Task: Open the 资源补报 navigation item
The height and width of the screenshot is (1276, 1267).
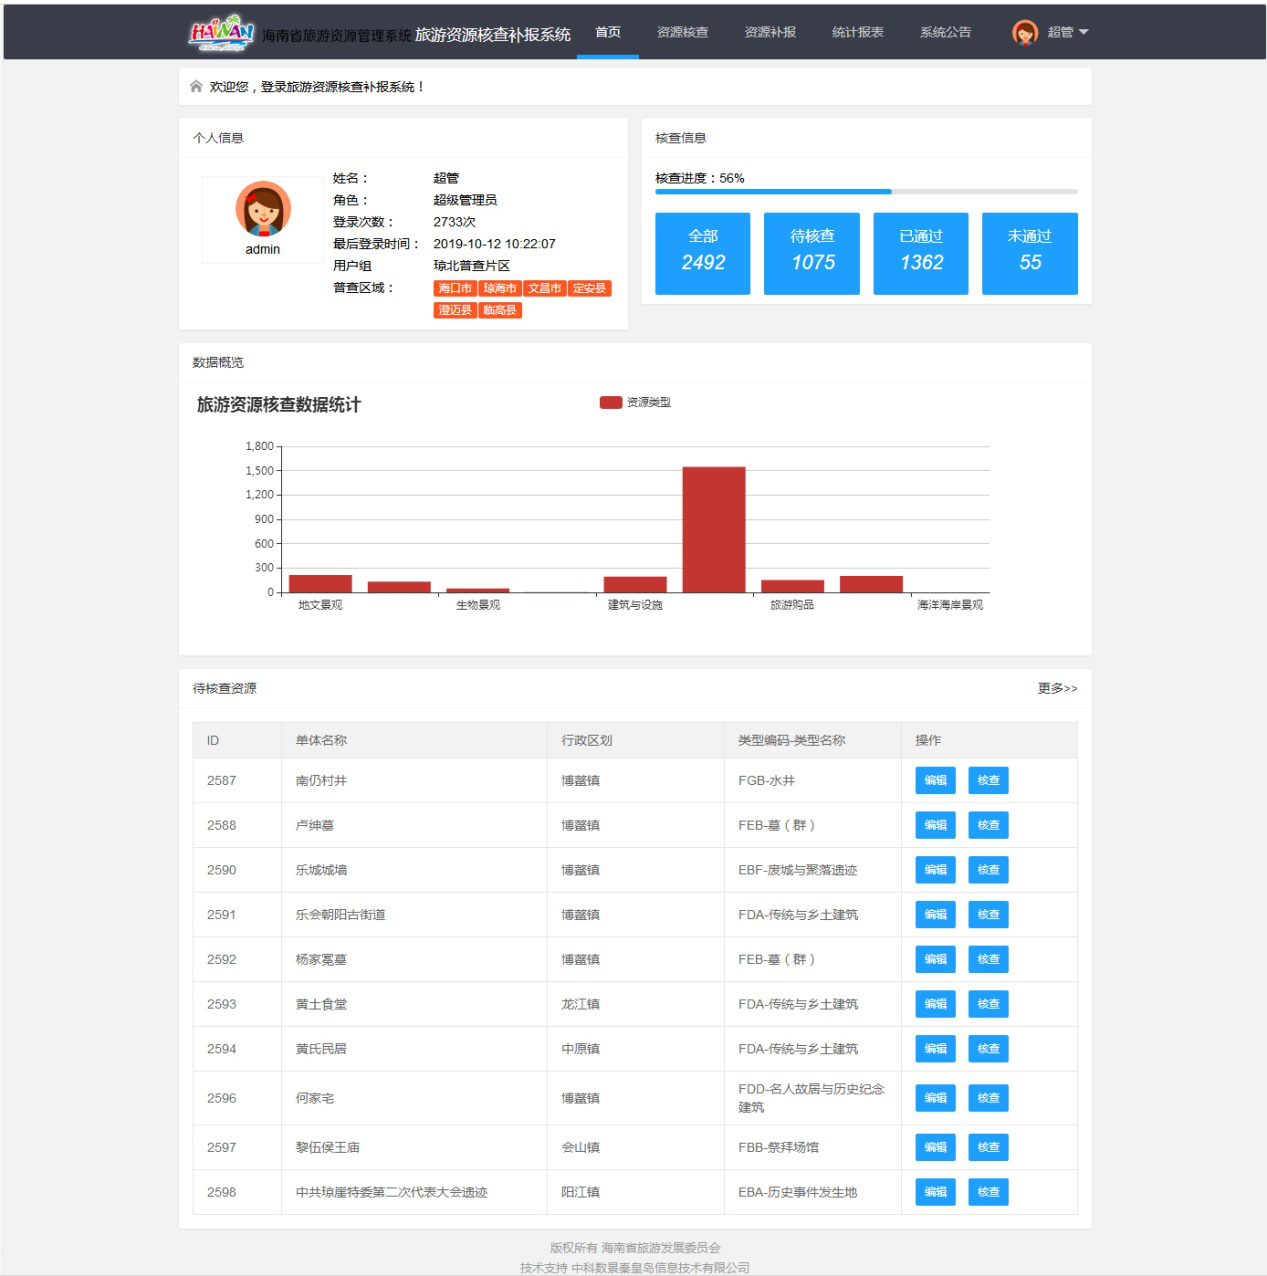Action: pyautogui.click(x=770, y=32)
